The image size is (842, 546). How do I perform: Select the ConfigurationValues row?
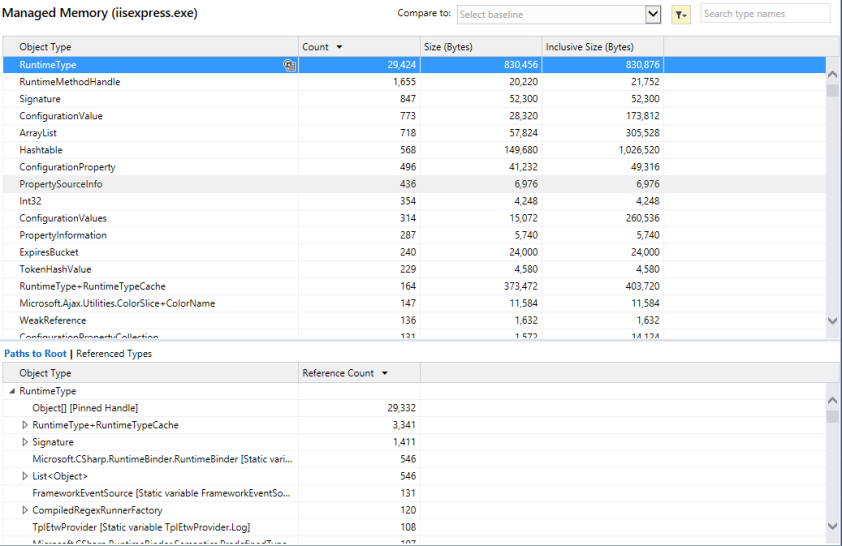(x=414, y=218)
